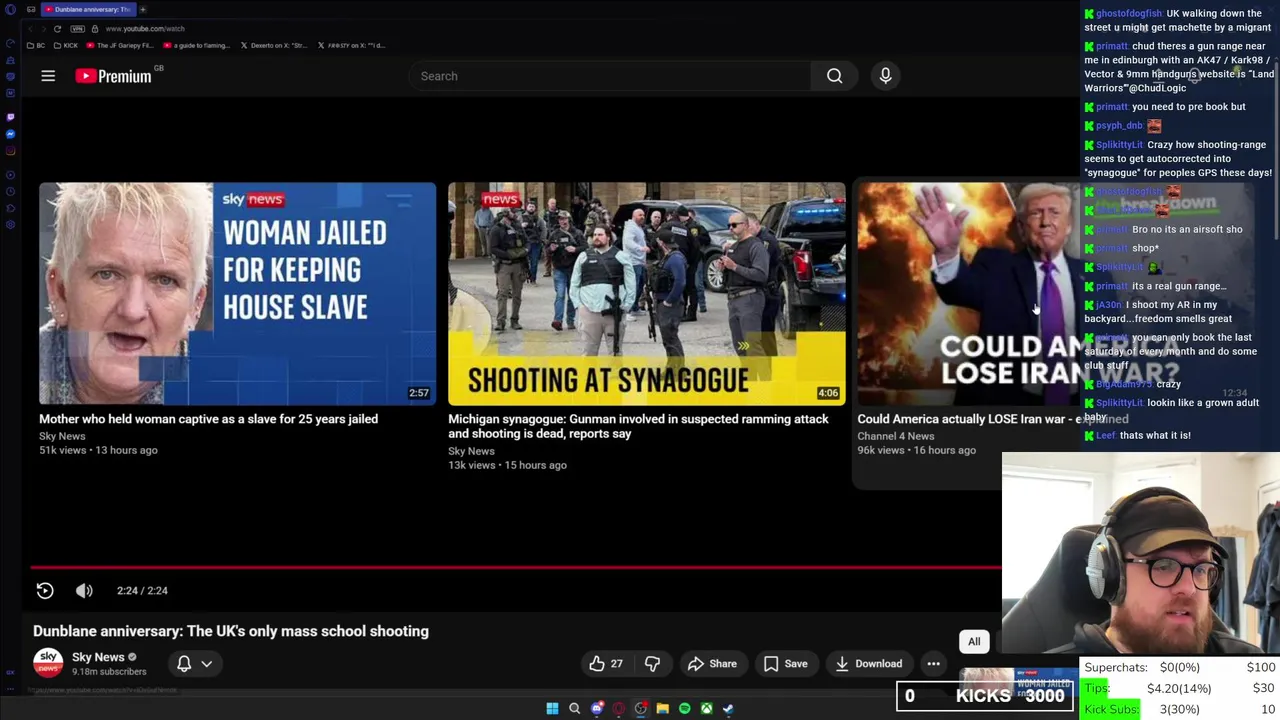Image resolution: width=1280 pixels, height=720 pixels.
Task: Open Messenger in the browser sidebar
Action: 10,134
